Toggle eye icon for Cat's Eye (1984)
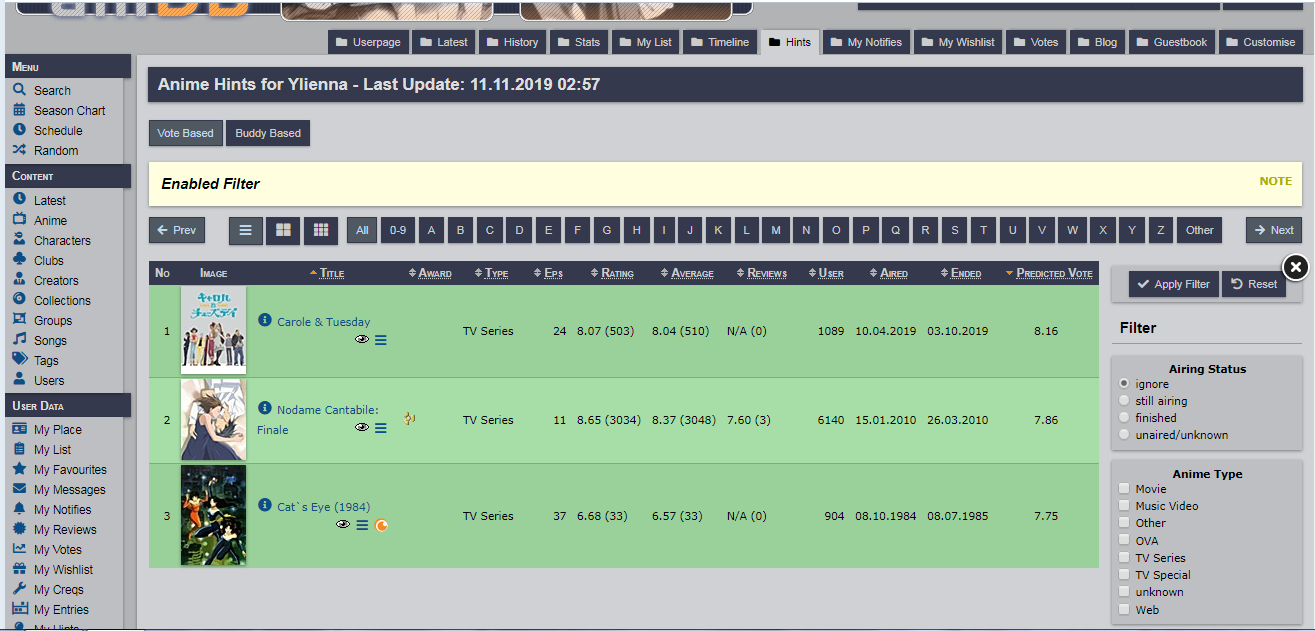 343,525
